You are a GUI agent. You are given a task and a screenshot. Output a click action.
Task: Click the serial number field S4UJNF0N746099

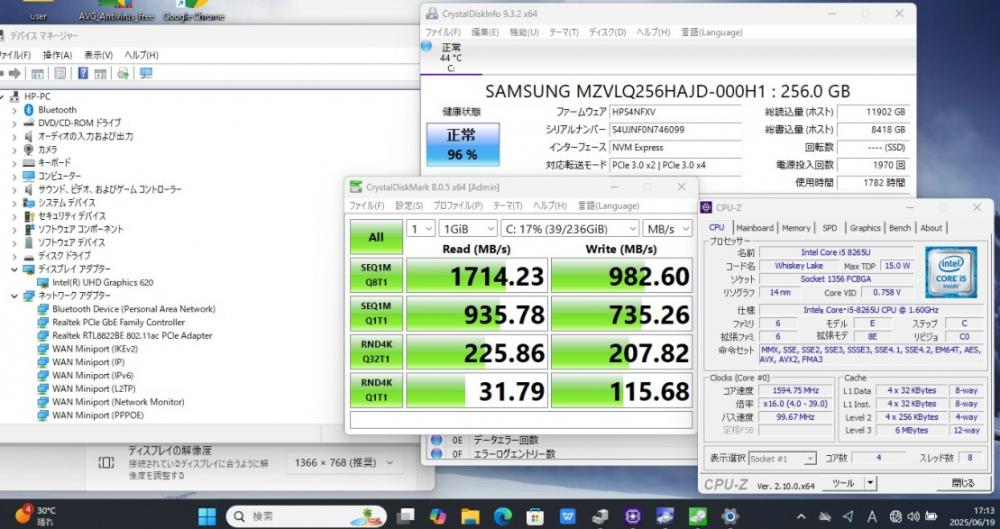tap(675, 130)
